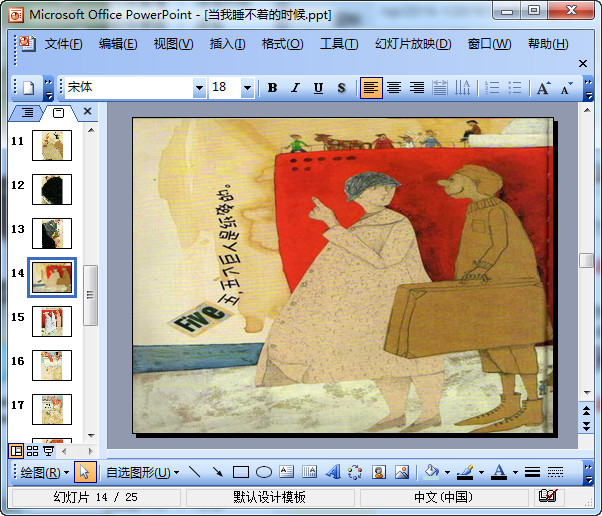Expand Formatting toolbar options at right
This screenshot has height=516, width=602.
tap(588, 88)
